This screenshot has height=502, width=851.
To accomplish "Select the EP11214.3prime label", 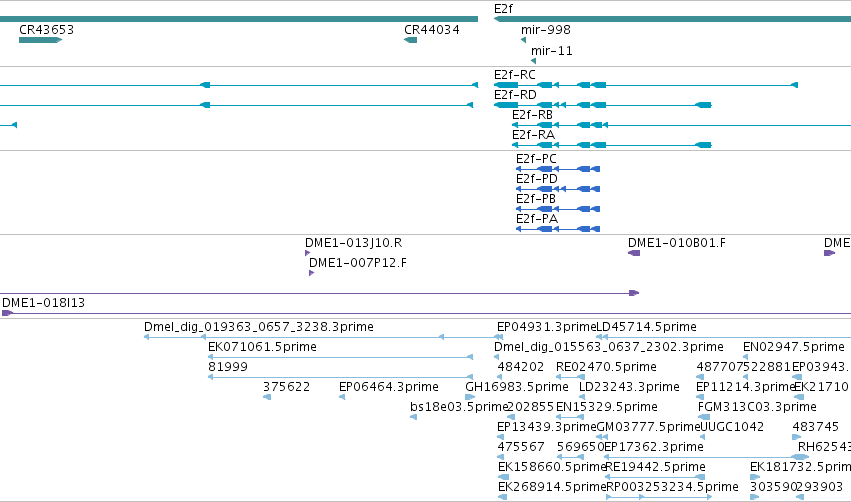I will pyautogui.click(x=745, y=387).
